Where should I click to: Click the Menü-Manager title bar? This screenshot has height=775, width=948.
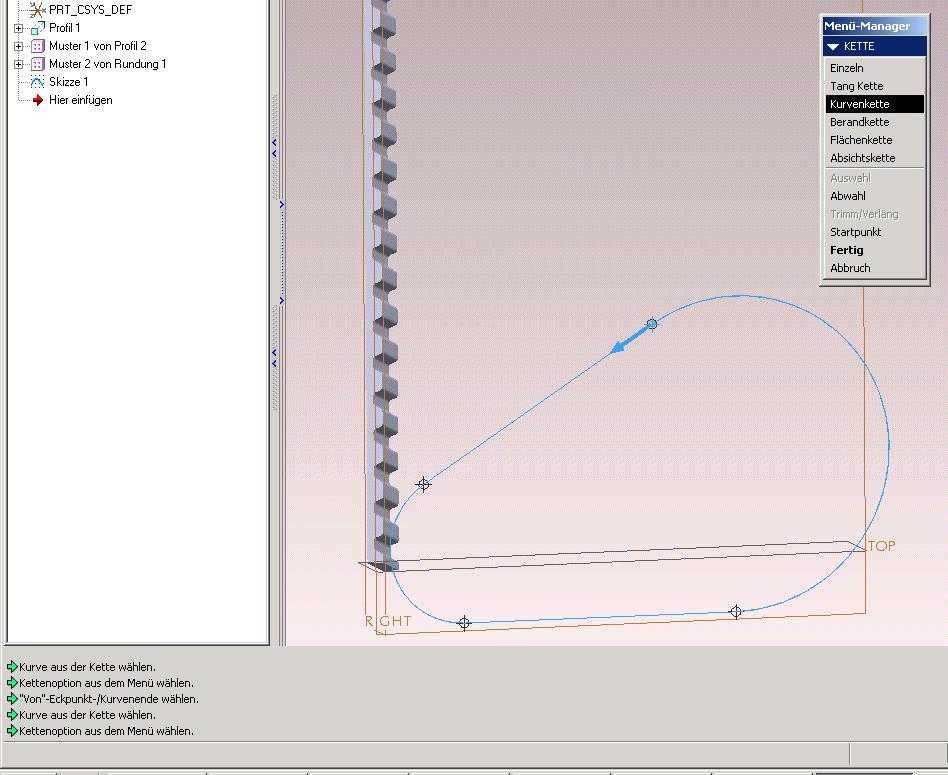(874, 26)
